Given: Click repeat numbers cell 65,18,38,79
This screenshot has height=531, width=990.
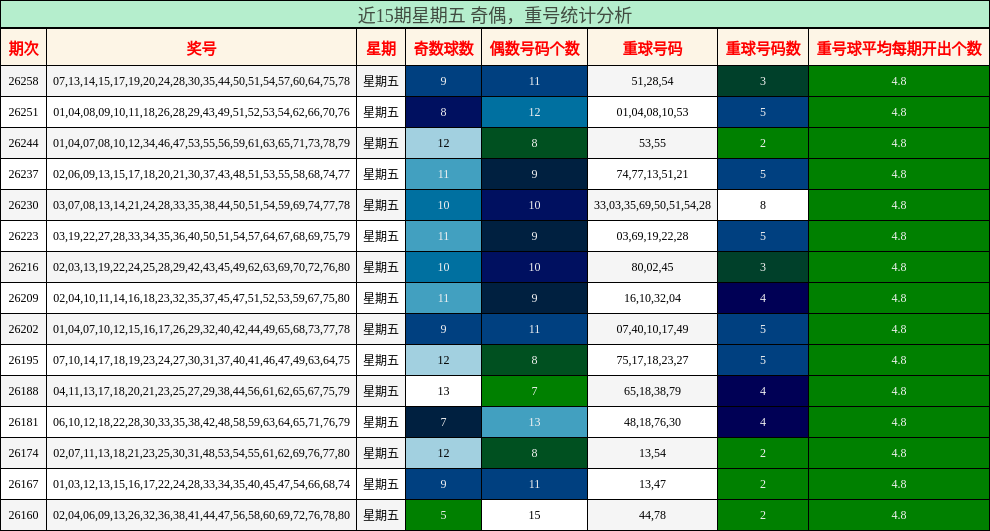Looking at the screenshot, I should pos(652,390).
